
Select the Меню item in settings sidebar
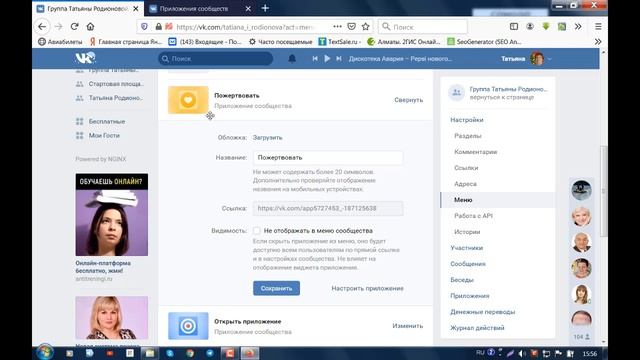(498, 200)
